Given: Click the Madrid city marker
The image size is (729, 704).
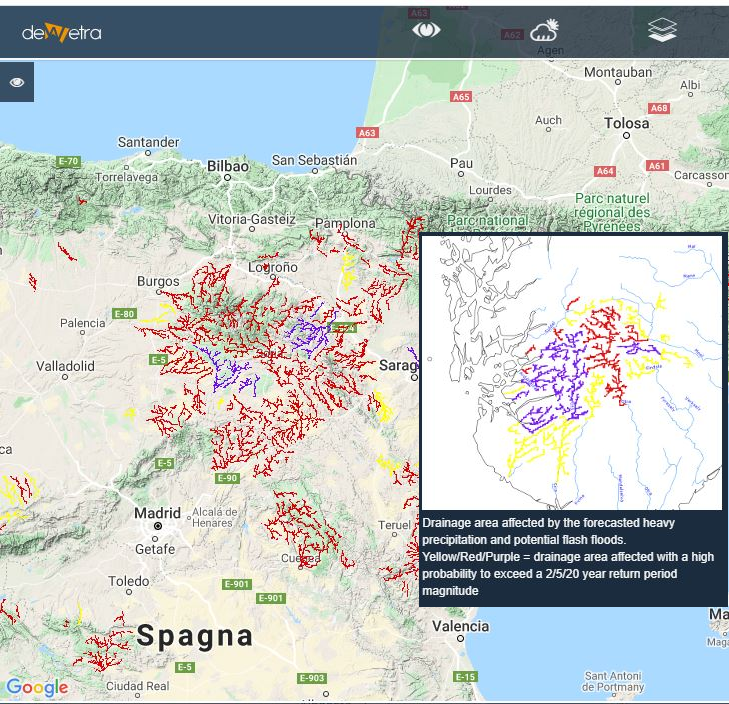Looking at the screenshot, I should tap(157, 525).
